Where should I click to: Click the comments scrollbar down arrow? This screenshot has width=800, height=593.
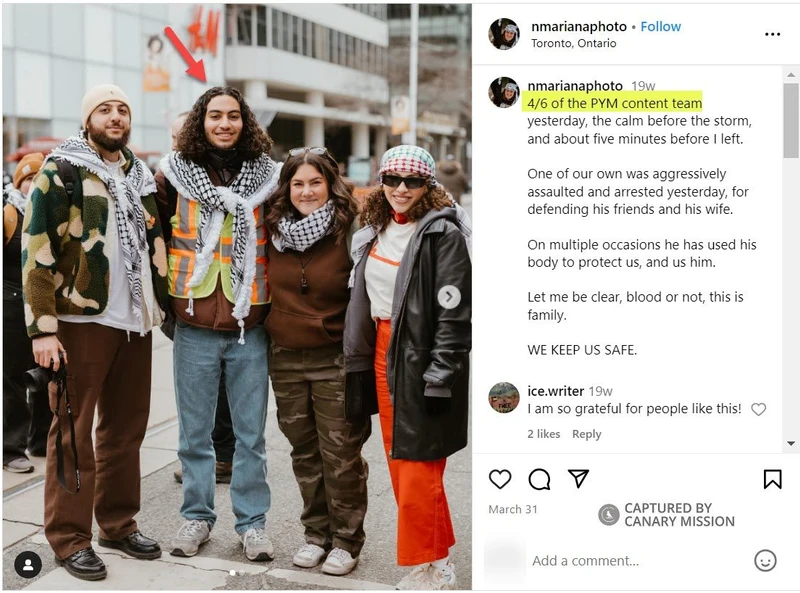tap(790, 443)
